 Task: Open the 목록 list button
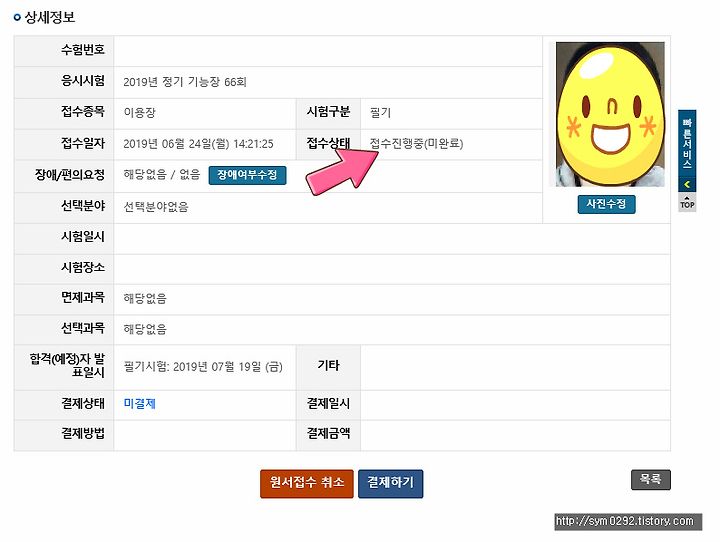point(650,480)
